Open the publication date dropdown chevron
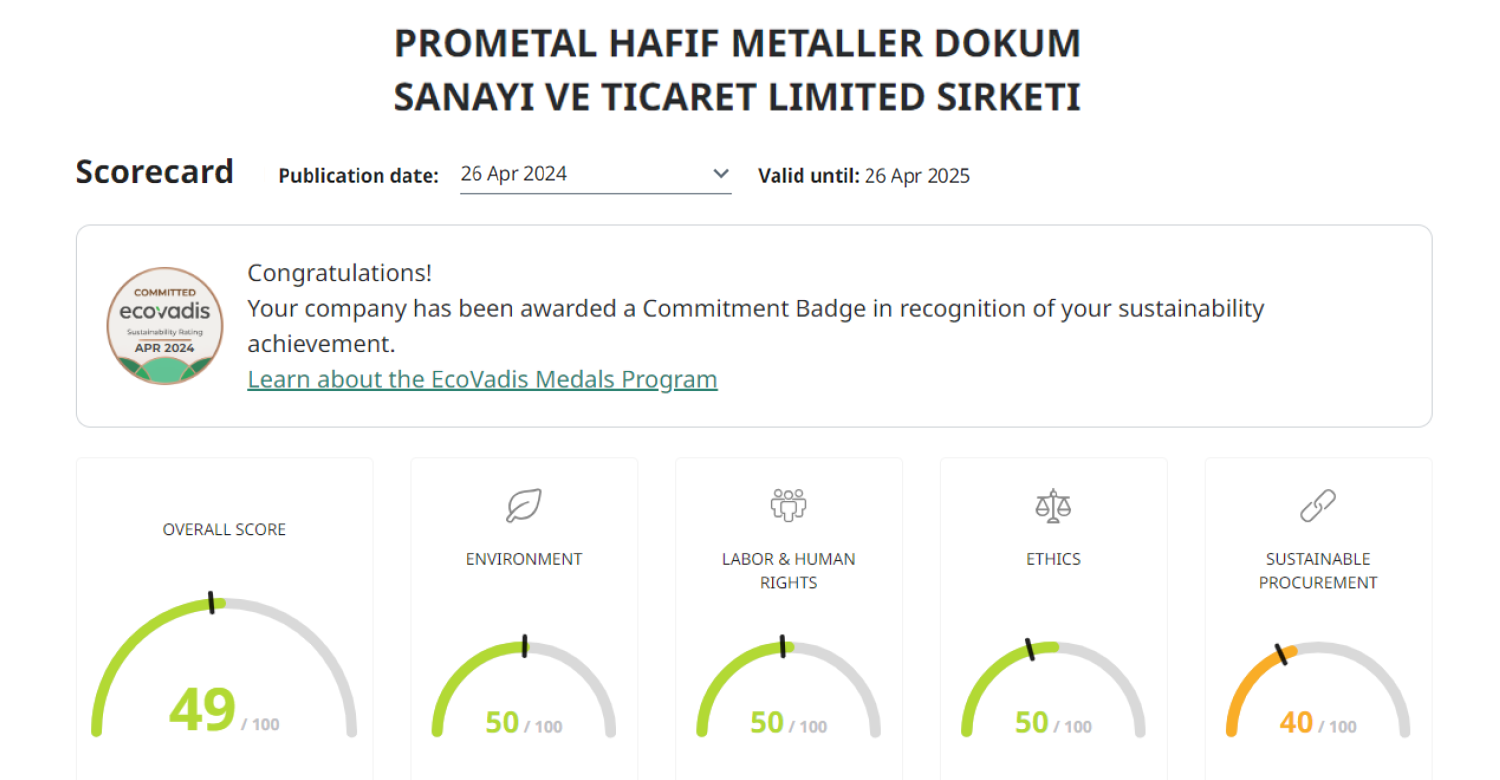Image resolution: width=1500 pixels, height=780 pixels. tap(720, 174)
